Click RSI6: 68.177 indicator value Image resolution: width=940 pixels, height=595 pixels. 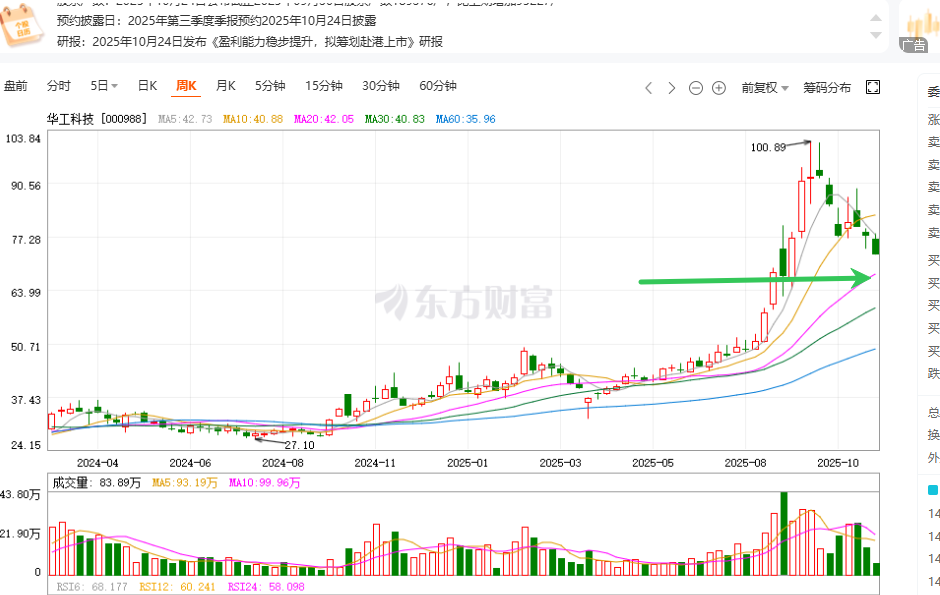[92, 587]
